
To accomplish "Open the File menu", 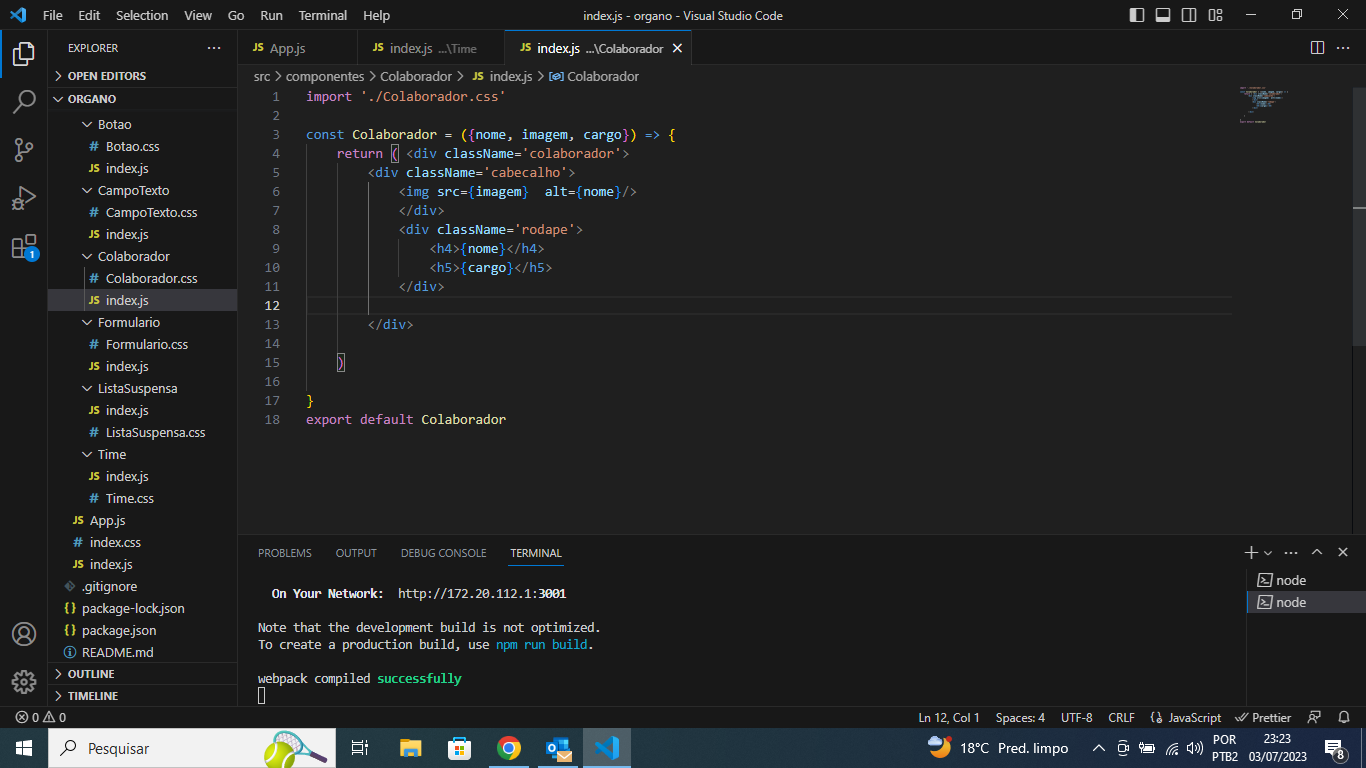I will [52, 15].
